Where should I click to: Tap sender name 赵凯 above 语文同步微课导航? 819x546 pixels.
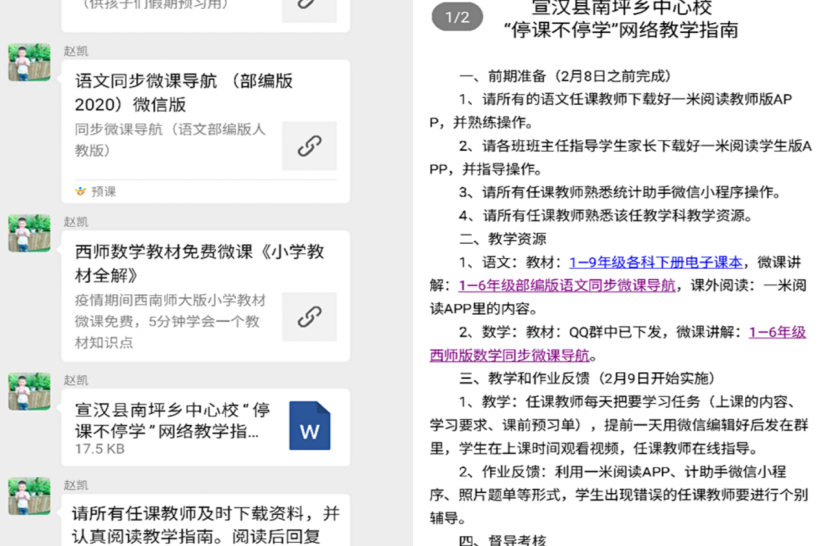pyautogui.click(x=76, y=51)
